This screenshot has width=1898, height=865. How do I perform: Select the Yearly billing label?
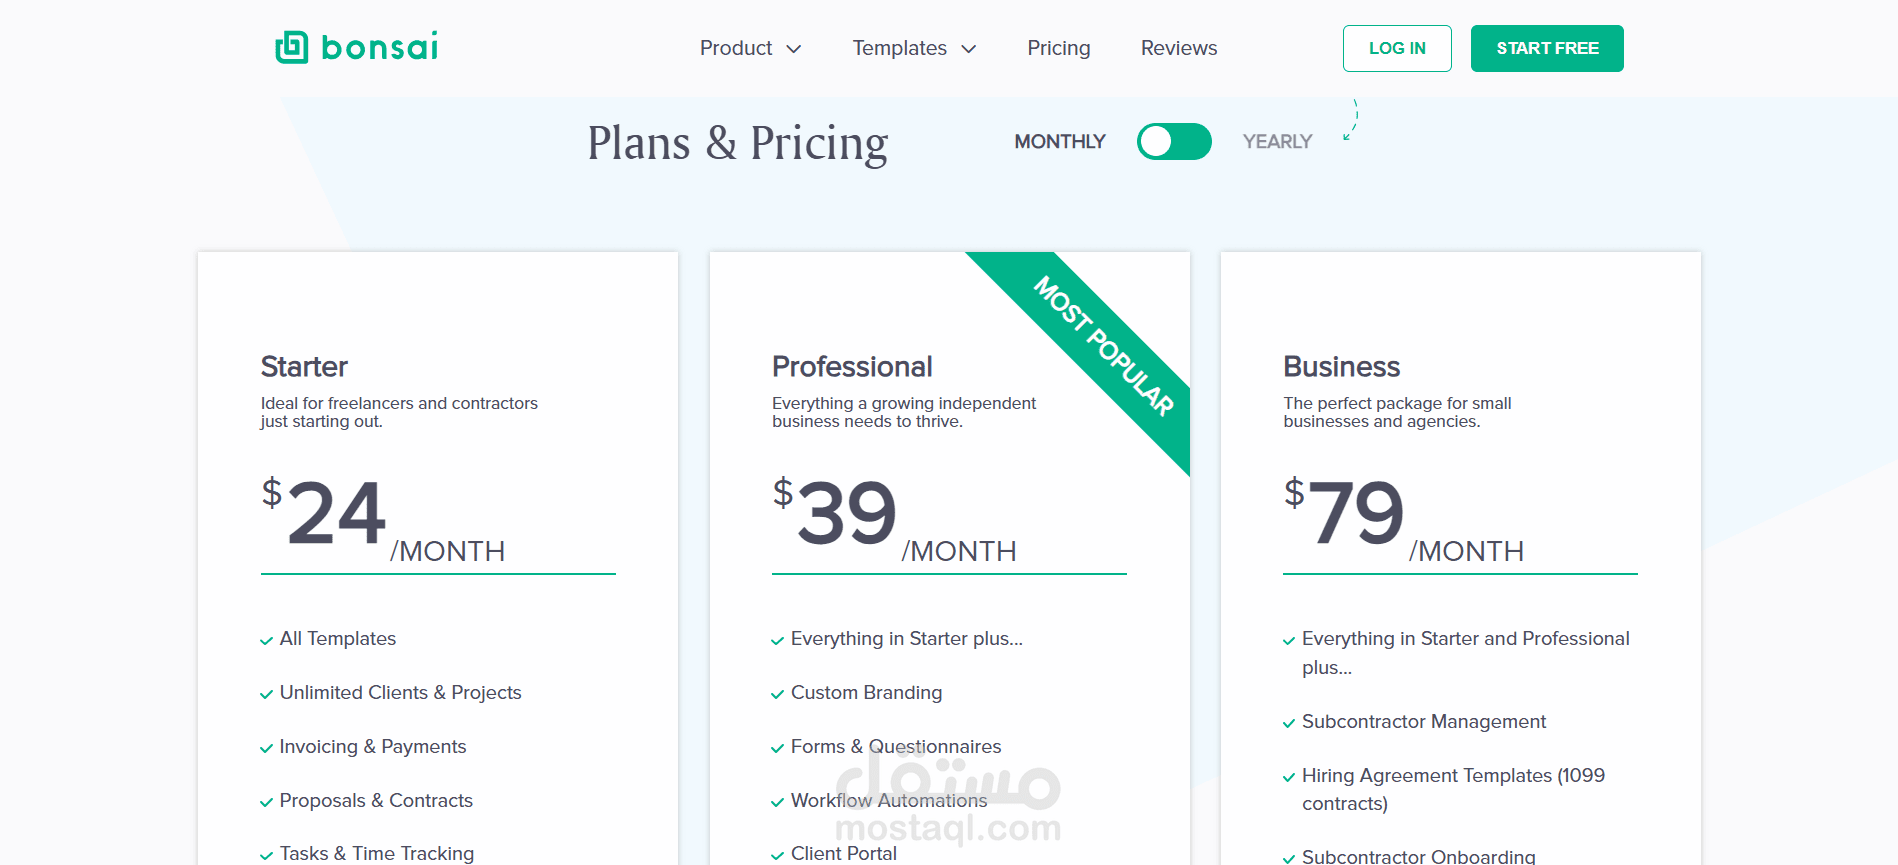pos(1277,142)
